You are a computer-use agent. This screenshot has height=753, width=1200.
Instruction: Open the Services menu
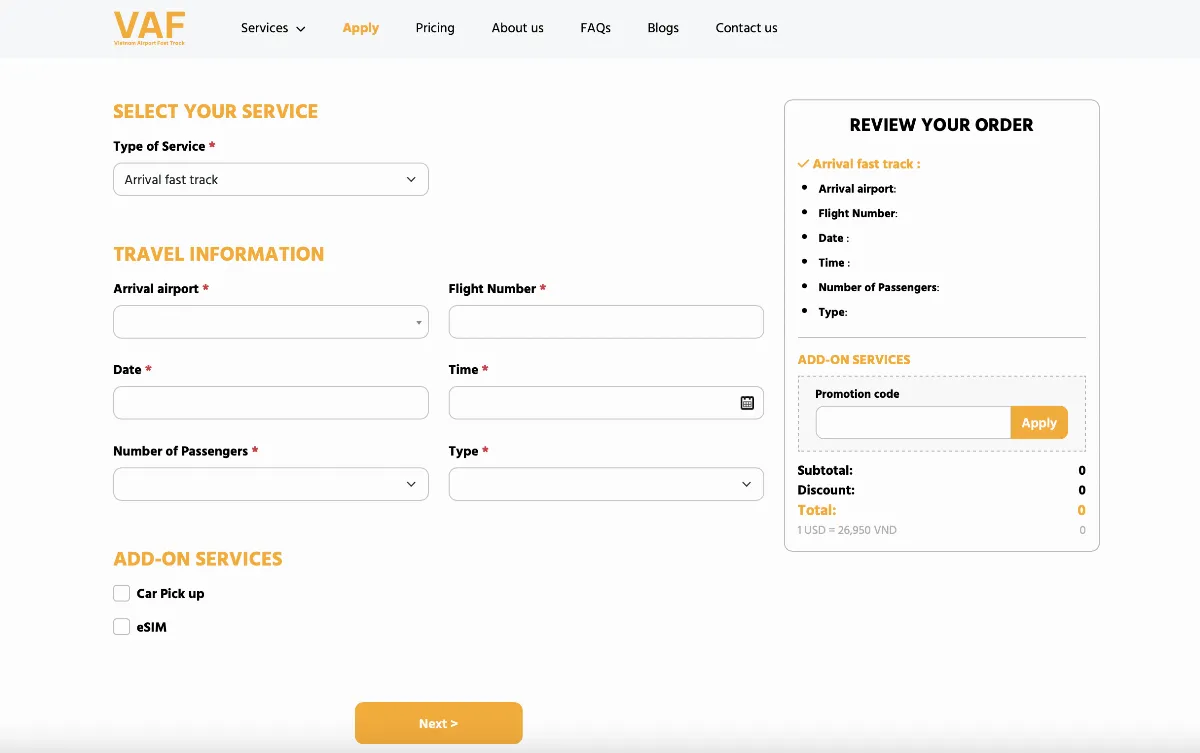pyautogui.click(x=273, y=28)
